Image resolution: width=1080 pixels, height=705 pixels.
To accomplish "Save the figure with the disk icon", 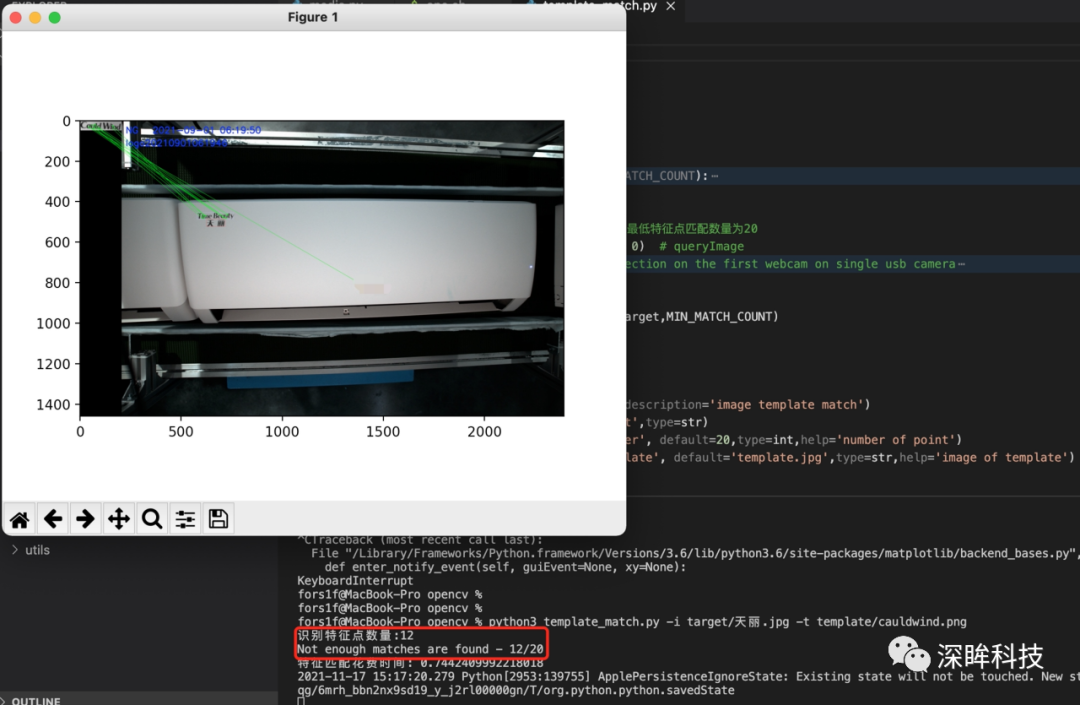I will pyautogui.click(x=218, y=519).
